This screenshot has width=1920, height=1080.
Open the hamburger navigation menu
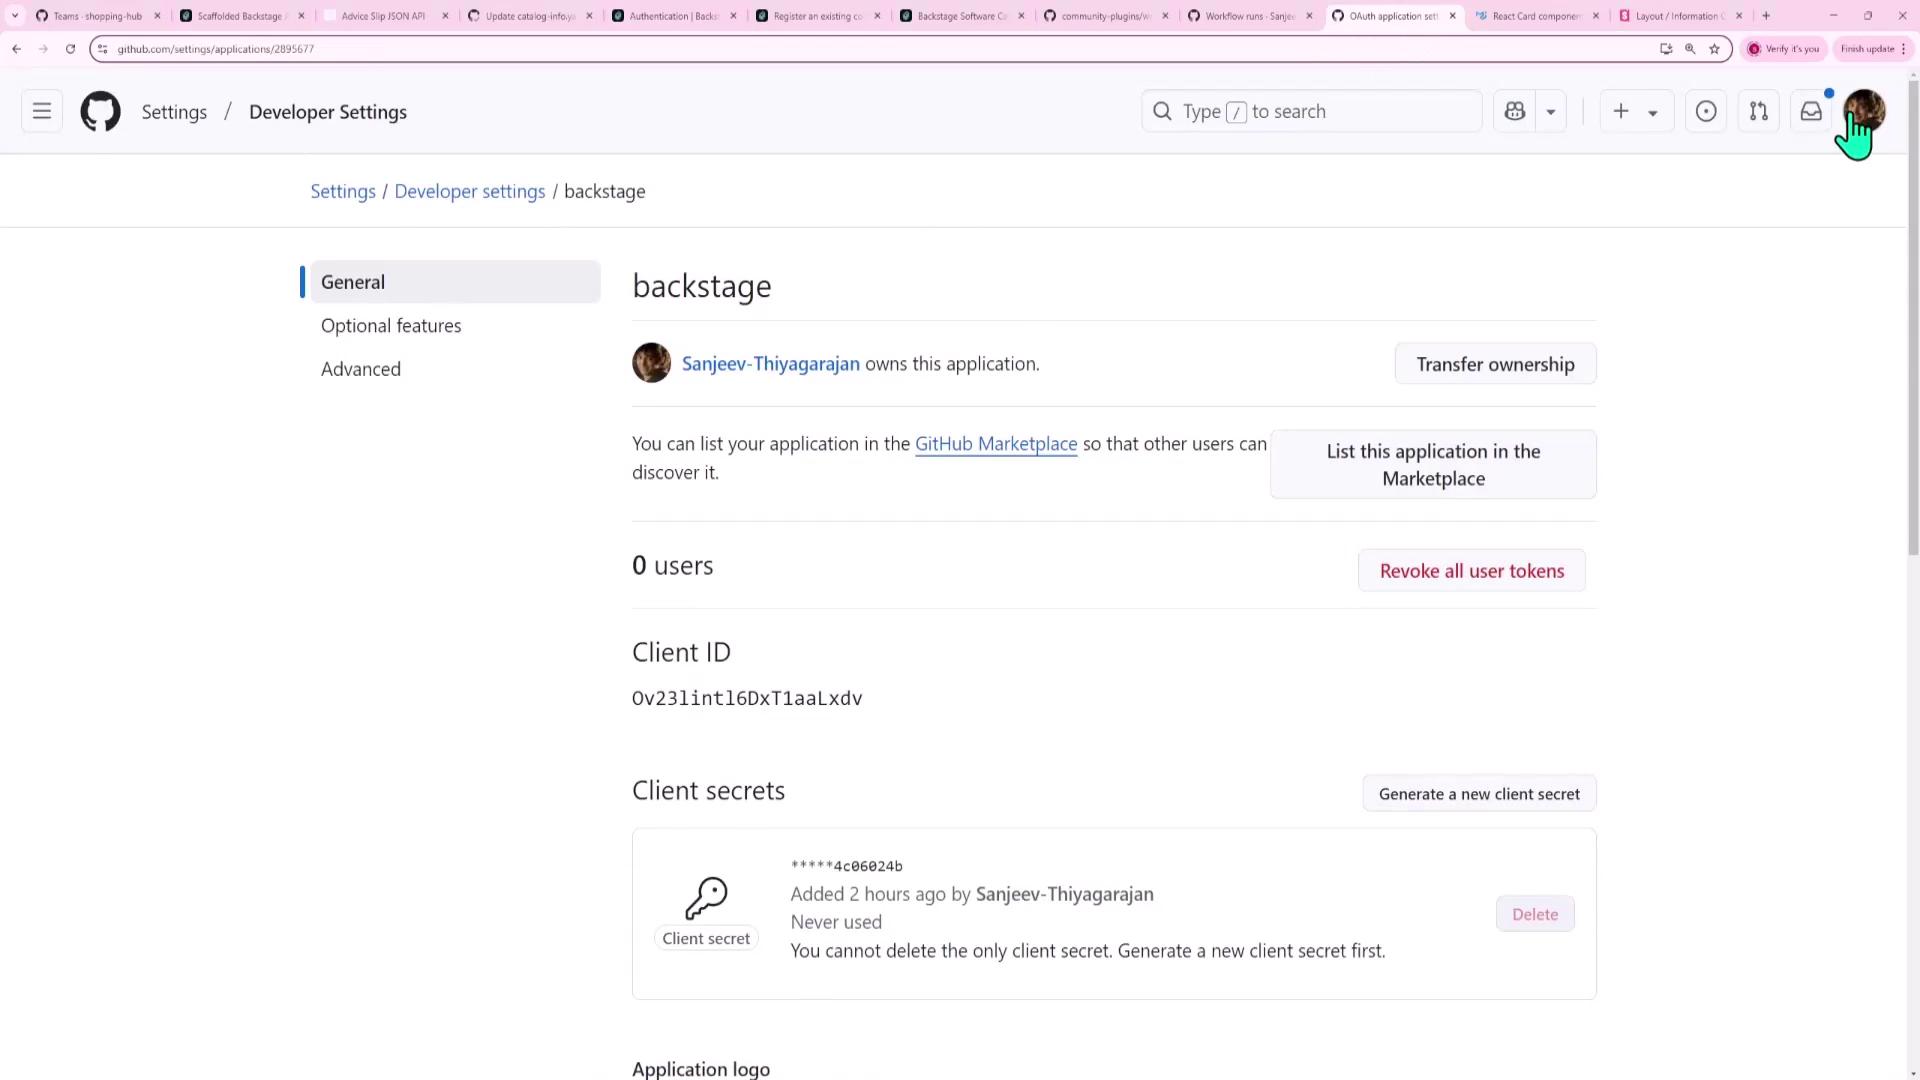(42, 112)
